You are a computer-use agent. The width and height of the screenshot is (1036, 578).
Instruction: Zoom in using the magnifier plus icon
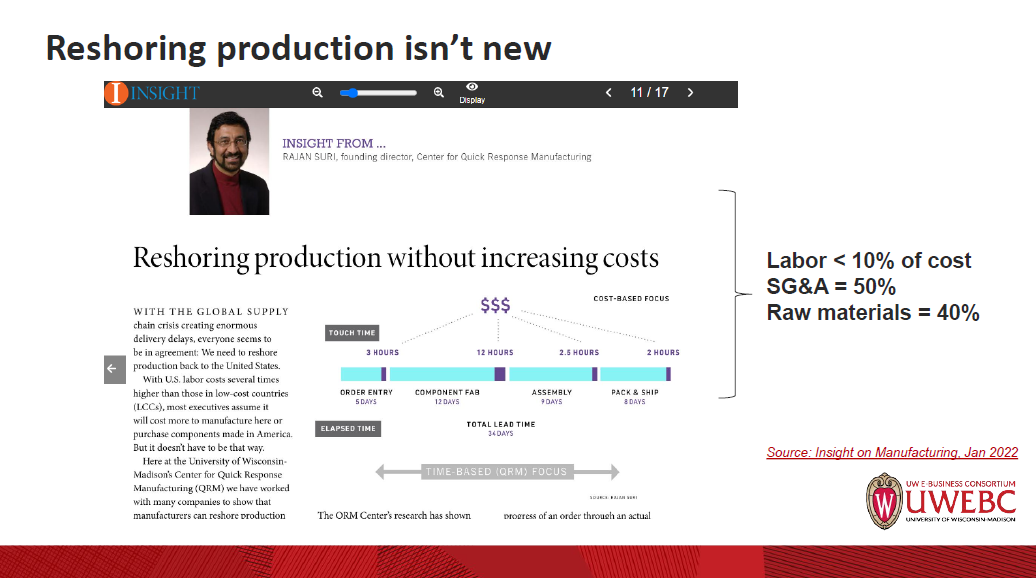pos(439,92)
